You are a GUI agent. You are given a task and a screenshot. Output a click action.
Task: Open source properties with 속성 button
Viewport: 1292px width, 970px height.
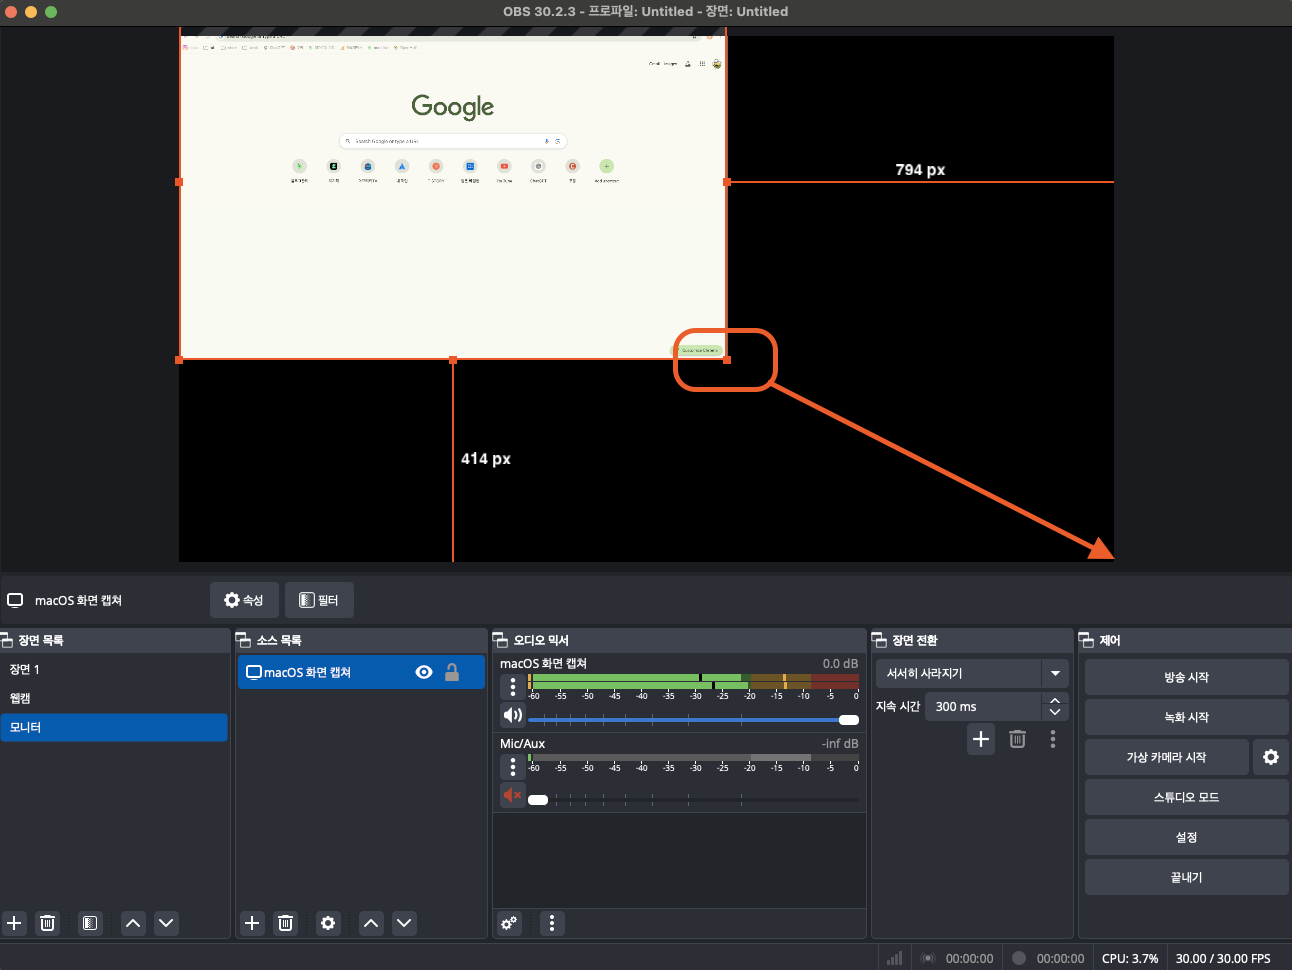pyautogui.click(x=244, y=600)
